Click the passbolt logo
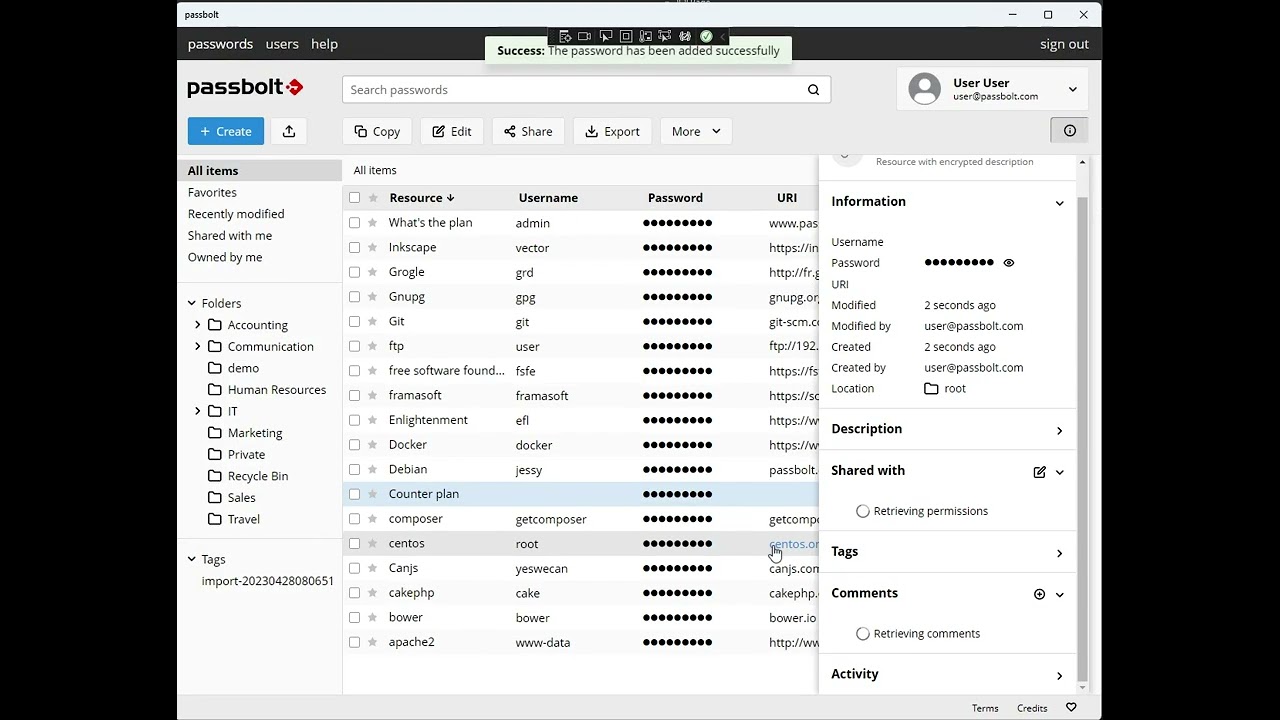The image size is (1280, 720). [x=245, y=88]
